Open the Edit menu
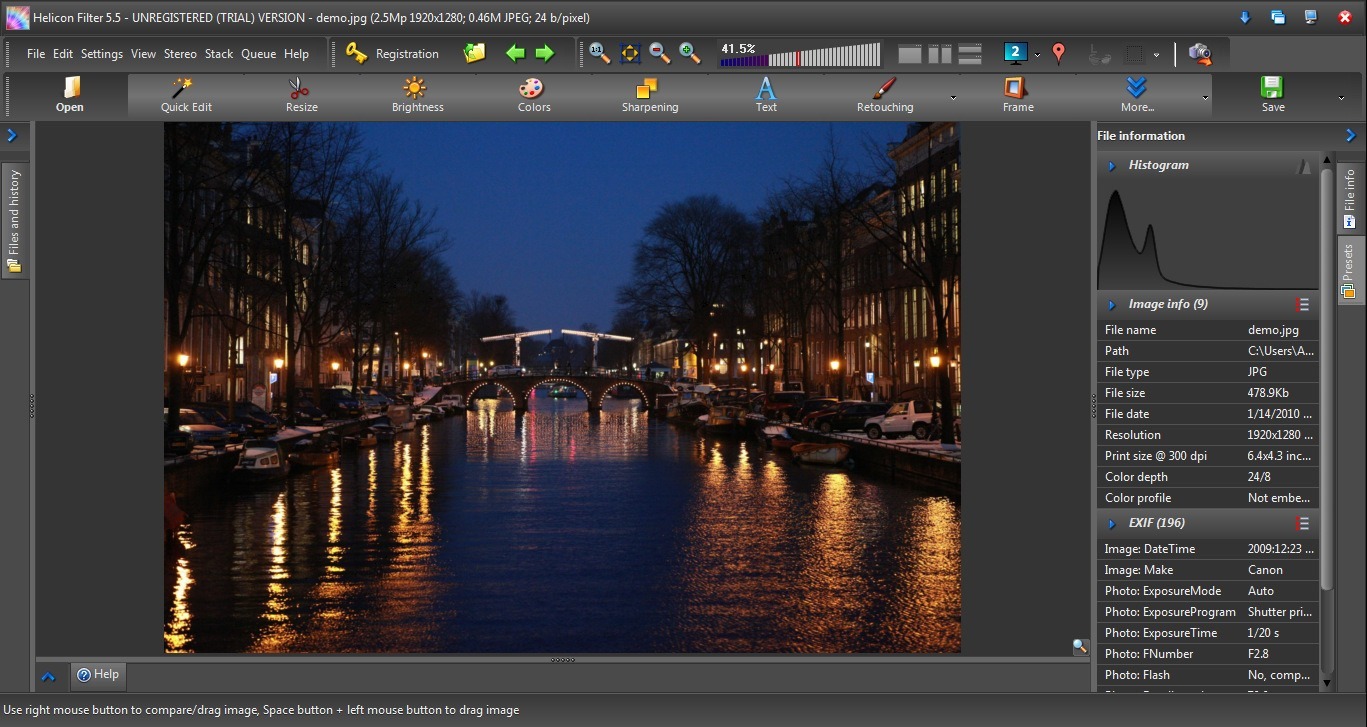 pos(63,54)
